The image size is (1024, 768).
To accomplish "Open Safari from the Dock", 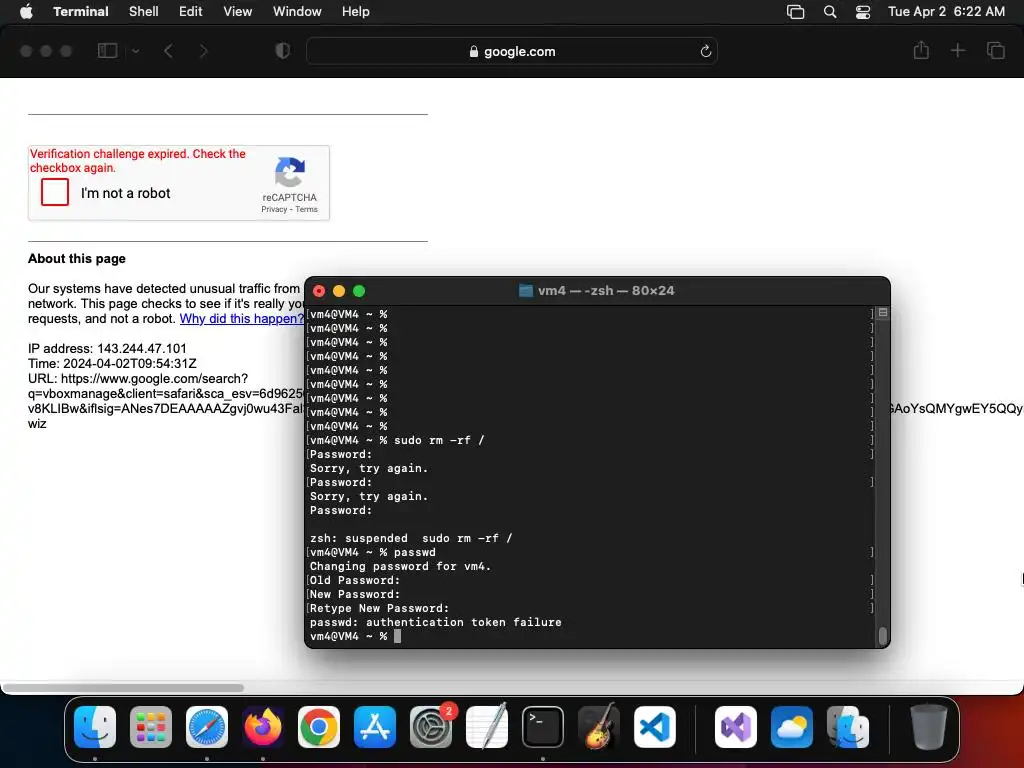I will coord(207,726).
